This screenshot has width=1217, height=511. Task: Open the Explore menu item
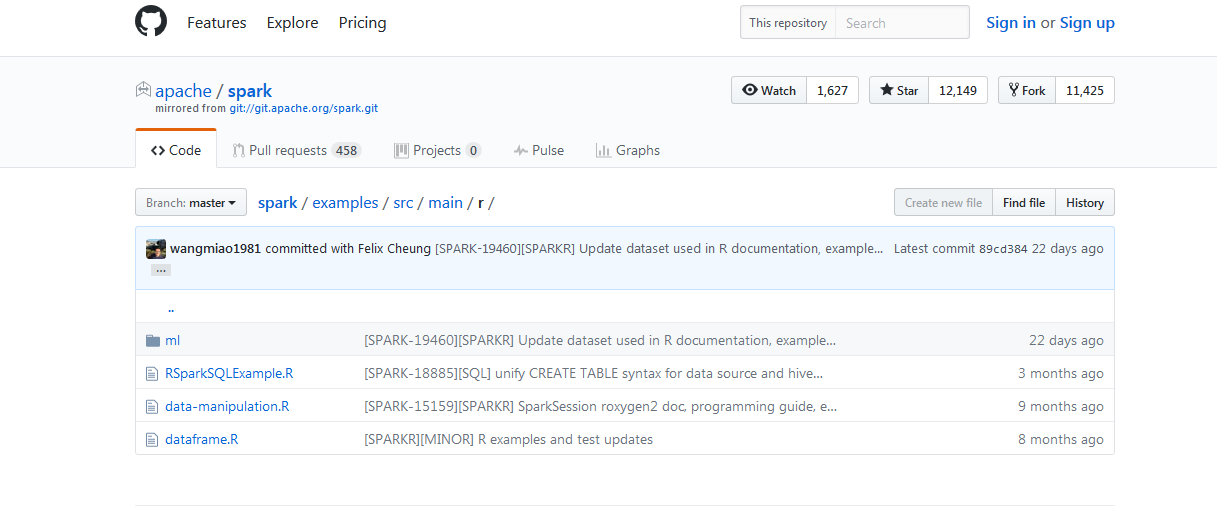pos(292,22)
